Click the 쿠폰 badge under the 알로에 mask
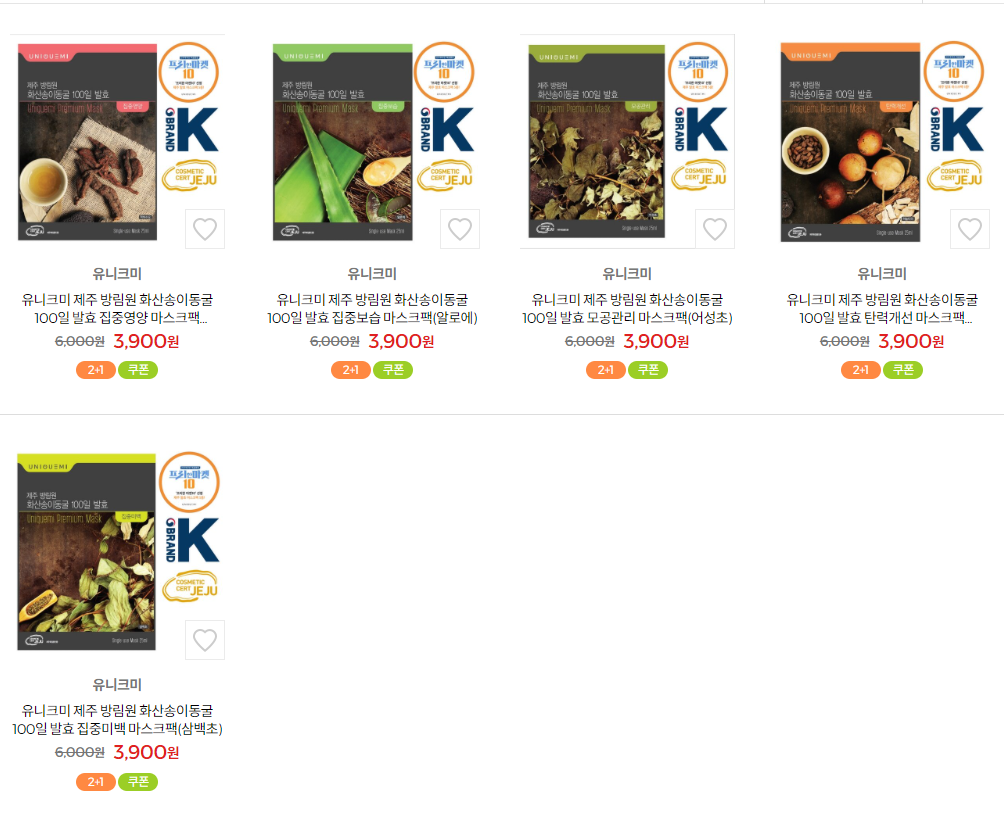The image size is (1004, 820). coord(393,370)
